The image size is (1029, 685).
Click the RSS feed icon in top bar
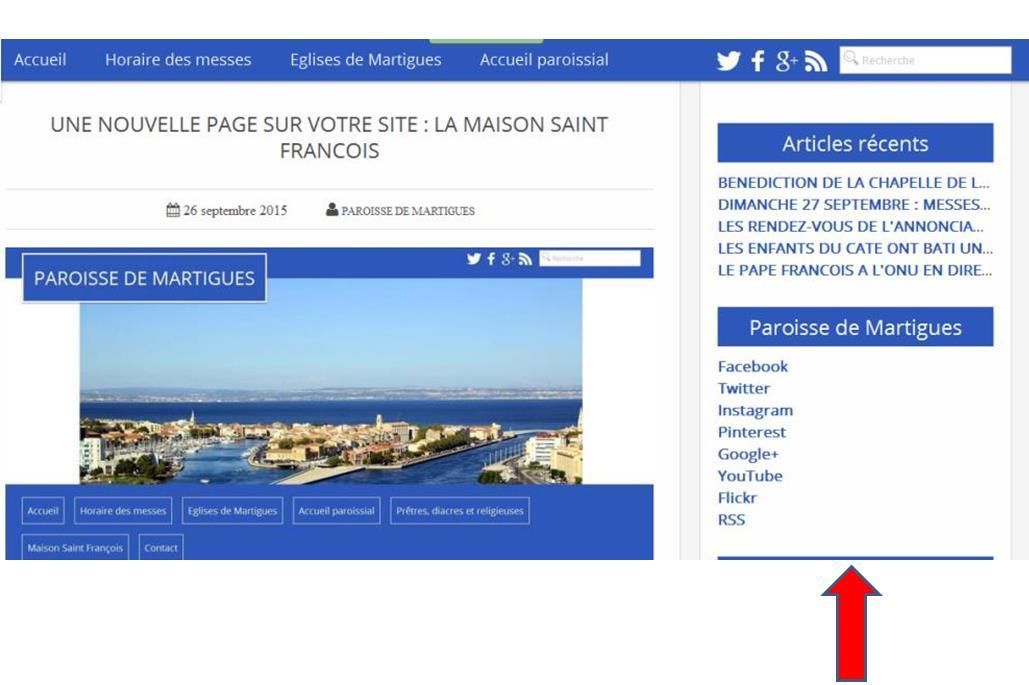816,61
